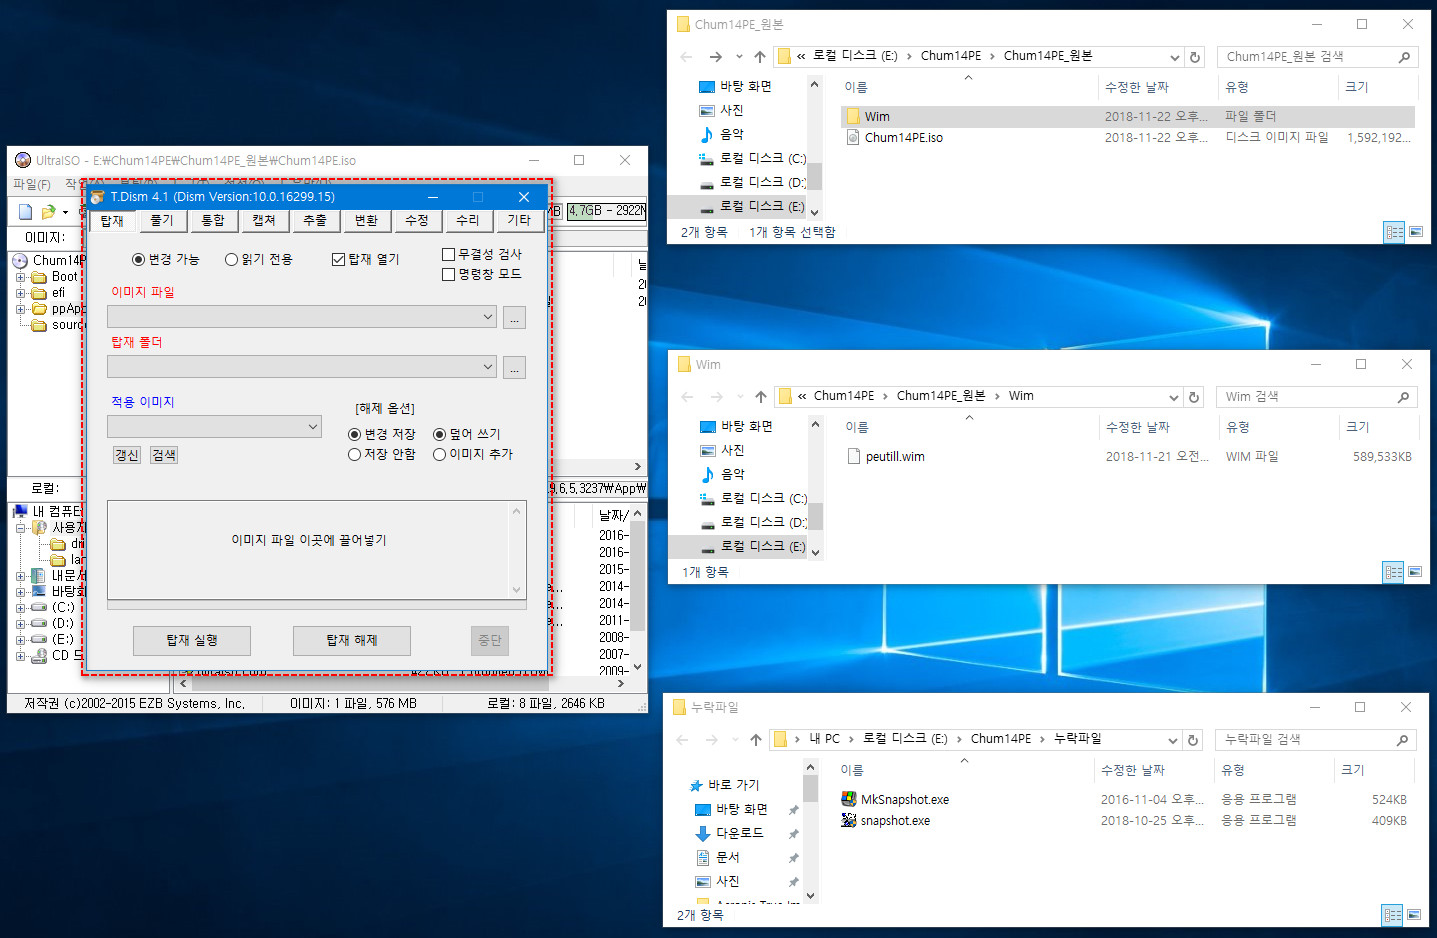Open 음악 in Chum14PE_원본 sidebar
The height and width of the screenshot is (938, 1437).
pos(721,134)
